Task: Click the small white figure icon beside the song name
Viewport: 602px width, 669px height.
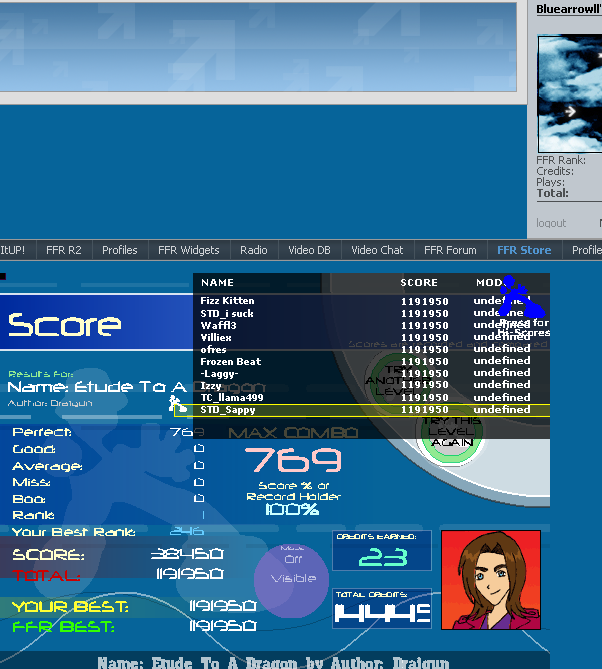Action: pos(177,403)
